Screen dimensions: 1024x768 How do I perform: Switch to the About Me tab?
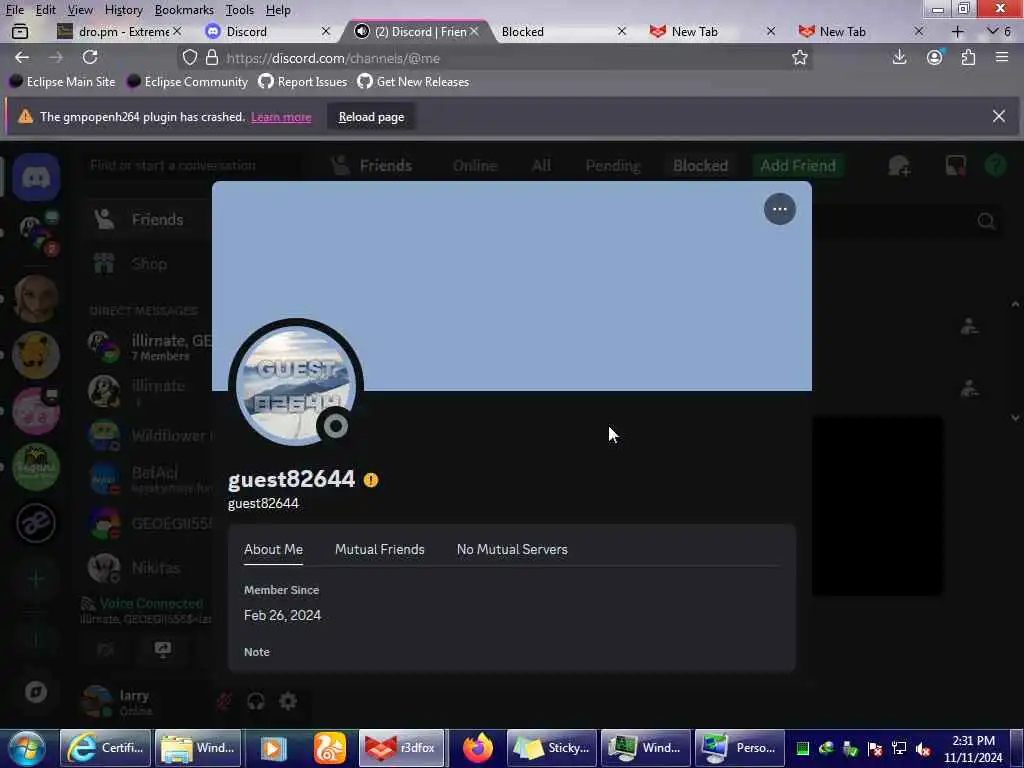tap(273, 549)
